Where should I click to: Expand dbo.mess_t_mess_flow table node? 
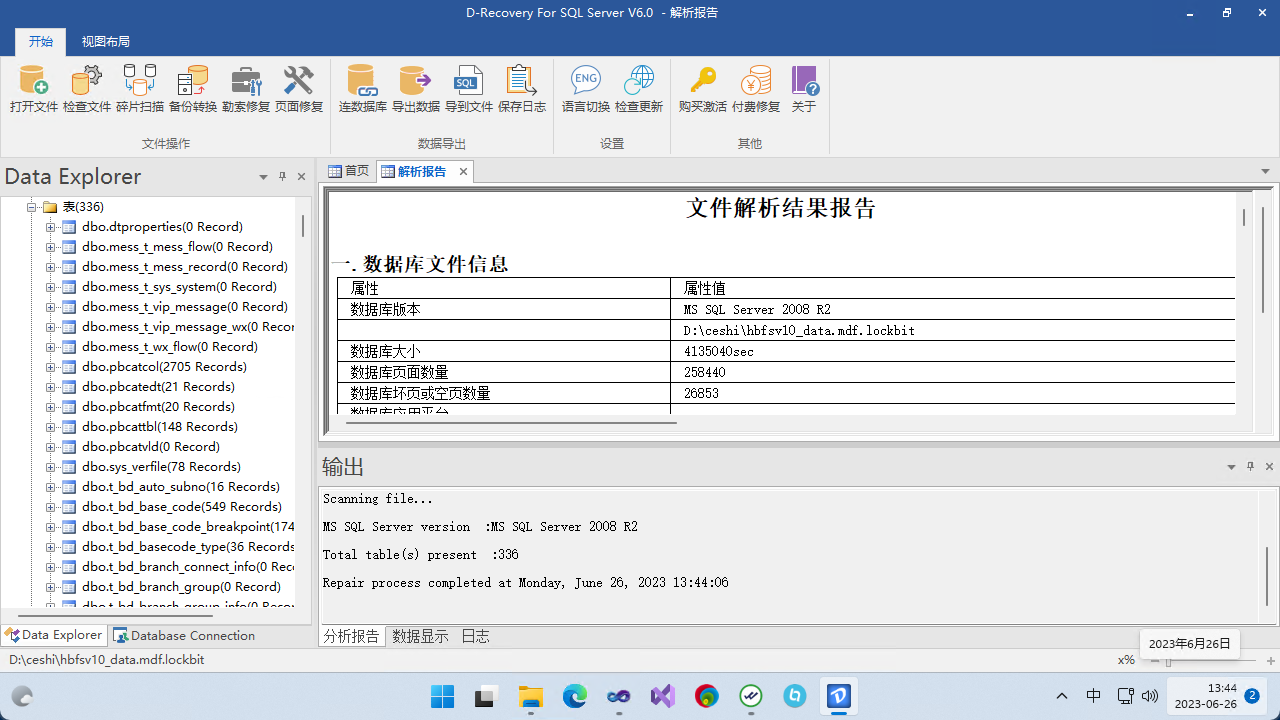point(51,247)
